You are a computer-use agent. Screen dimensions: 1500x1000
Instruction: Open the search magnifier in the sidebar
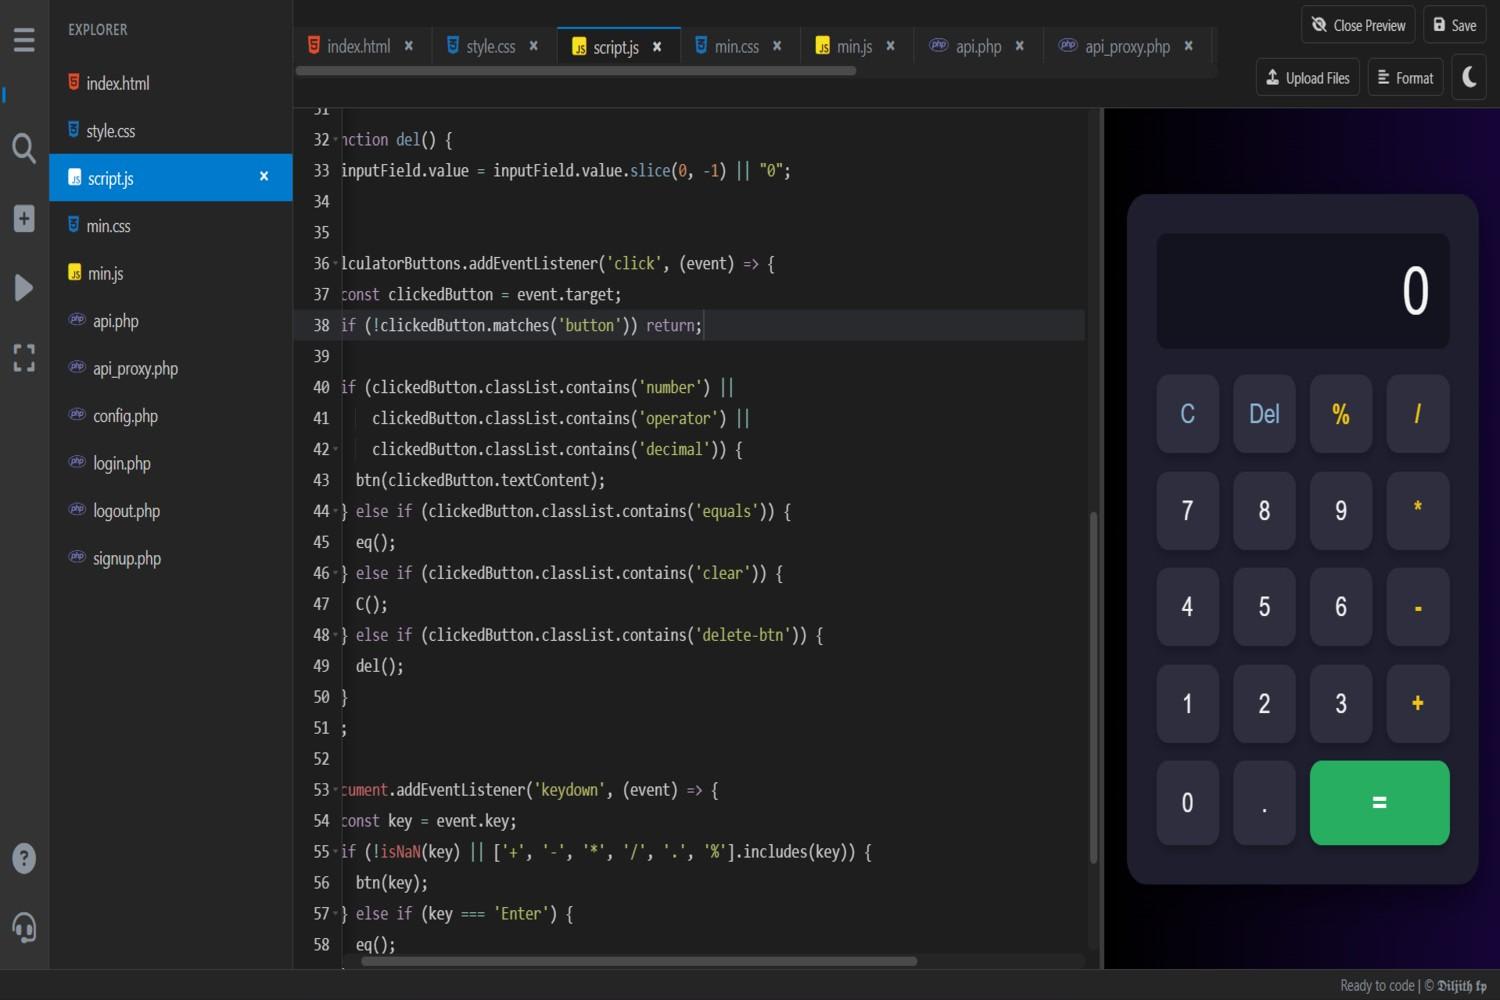tap(24, 149)
